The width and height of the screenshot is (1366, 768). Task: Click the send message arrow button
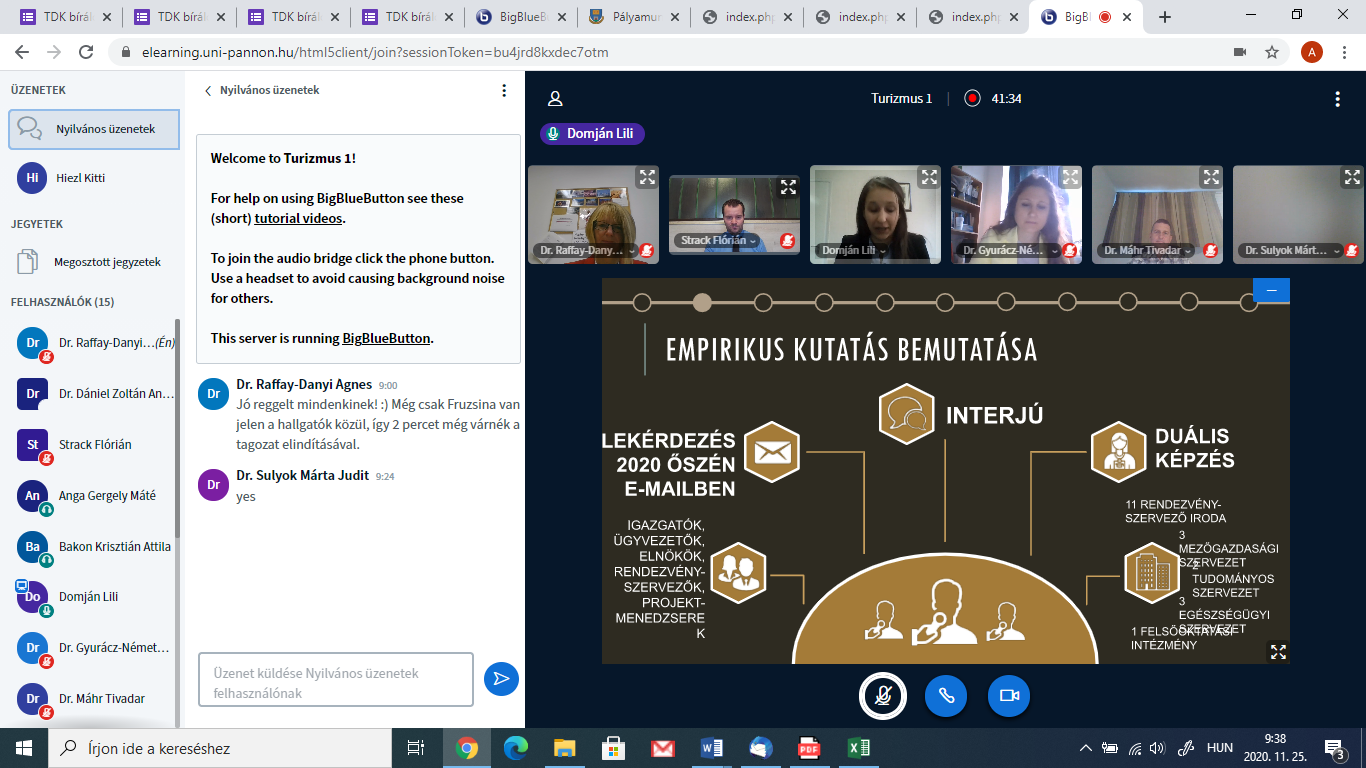coord(501,679)
